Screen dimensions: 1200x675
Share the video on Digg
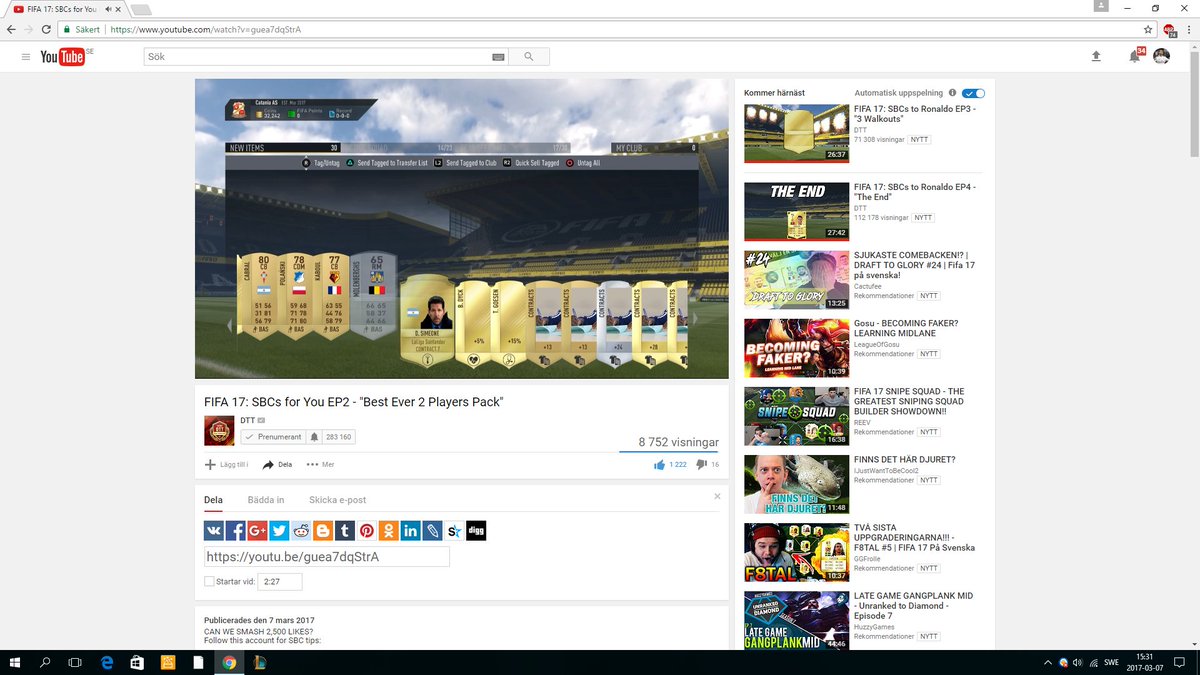point(476,531)
